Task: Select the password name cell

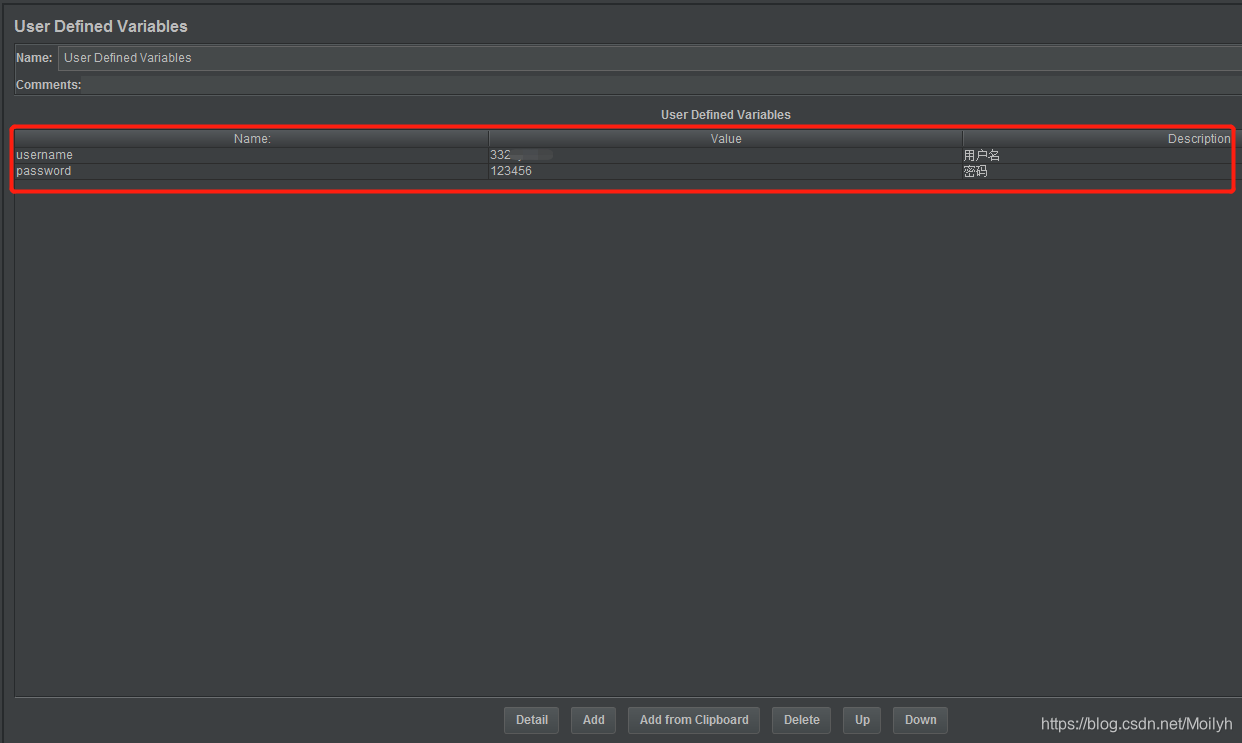Action: (x=251, y=171)
